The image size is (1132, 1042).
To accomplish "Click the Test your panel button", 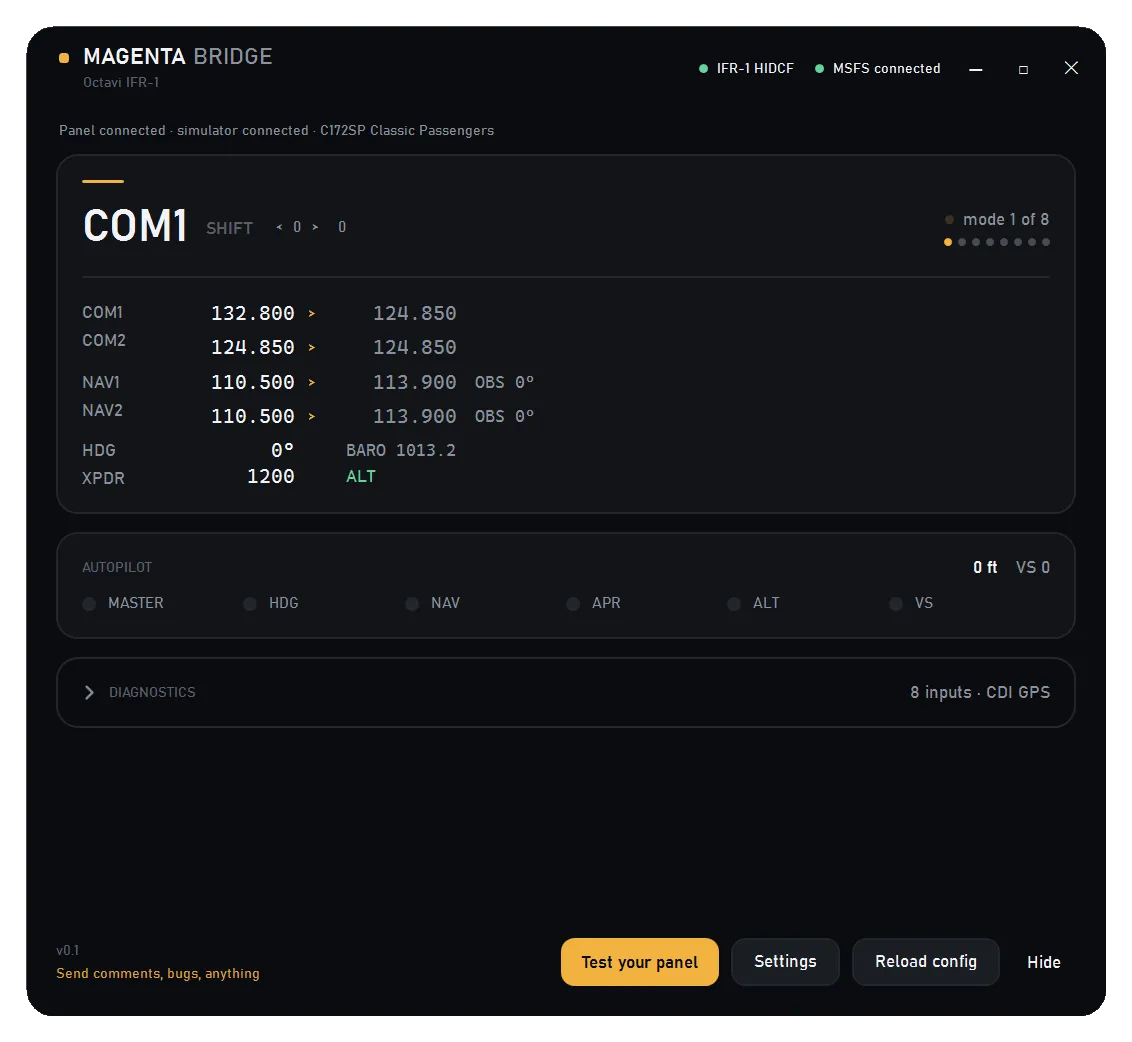I will (639, 961).
